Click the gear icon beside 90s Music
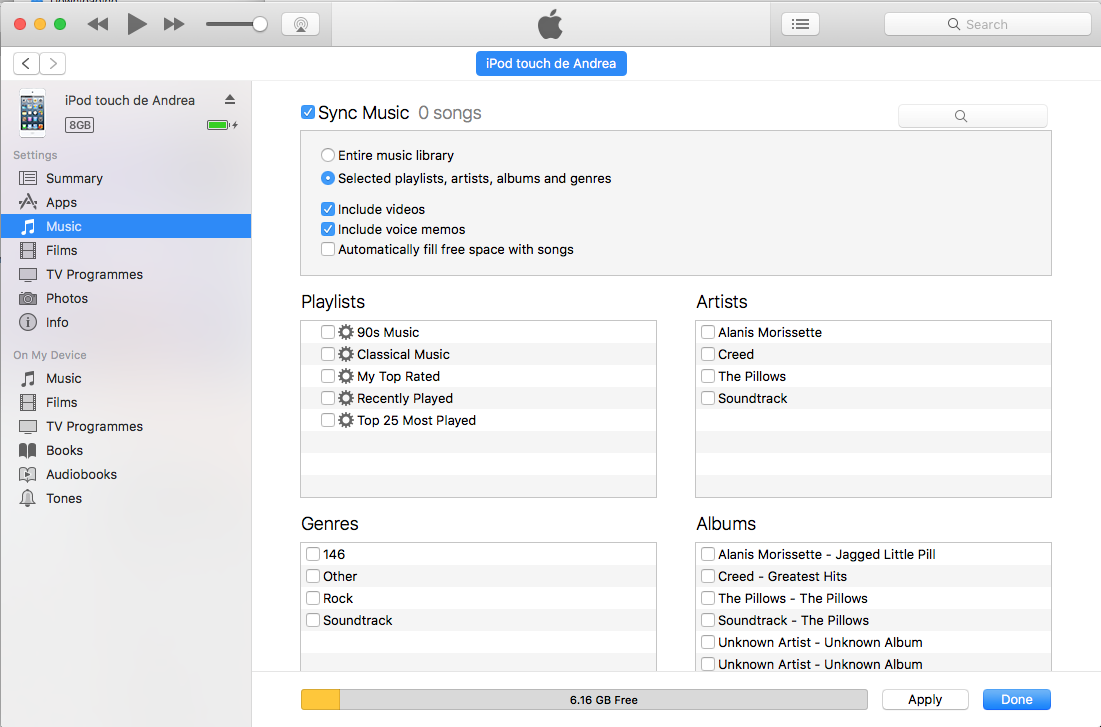The height and width of the screenshot is (727, 1101). [345, 332]
